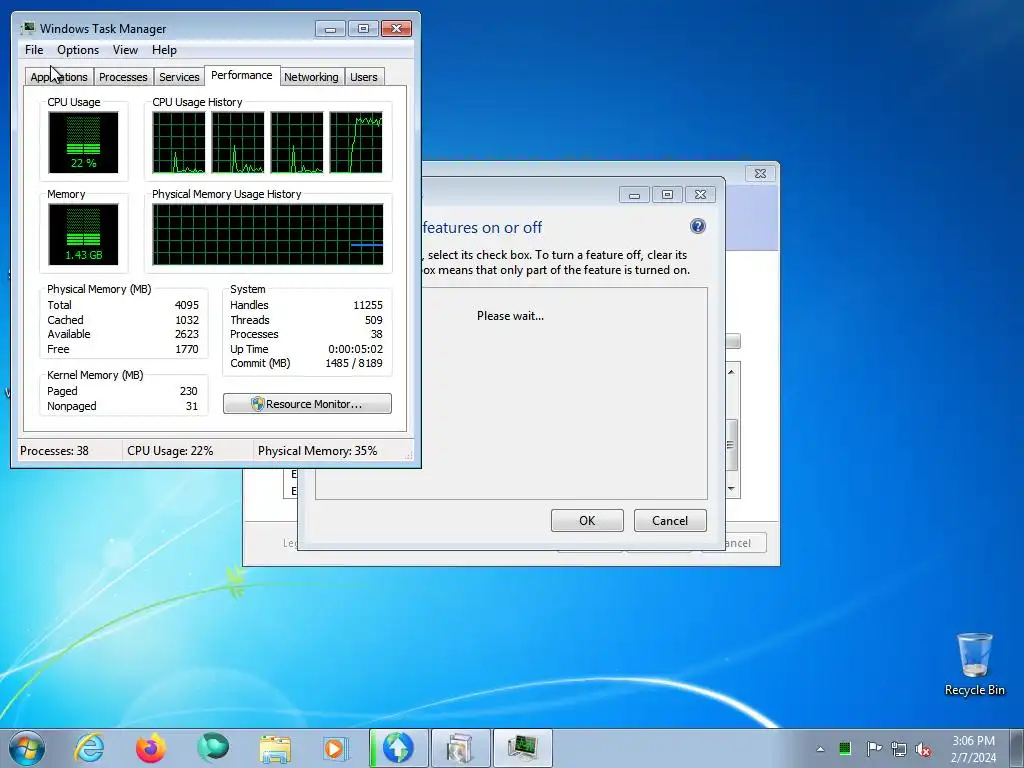
Task: Click status bar Physical Memory: 35%
Action: 317,451
